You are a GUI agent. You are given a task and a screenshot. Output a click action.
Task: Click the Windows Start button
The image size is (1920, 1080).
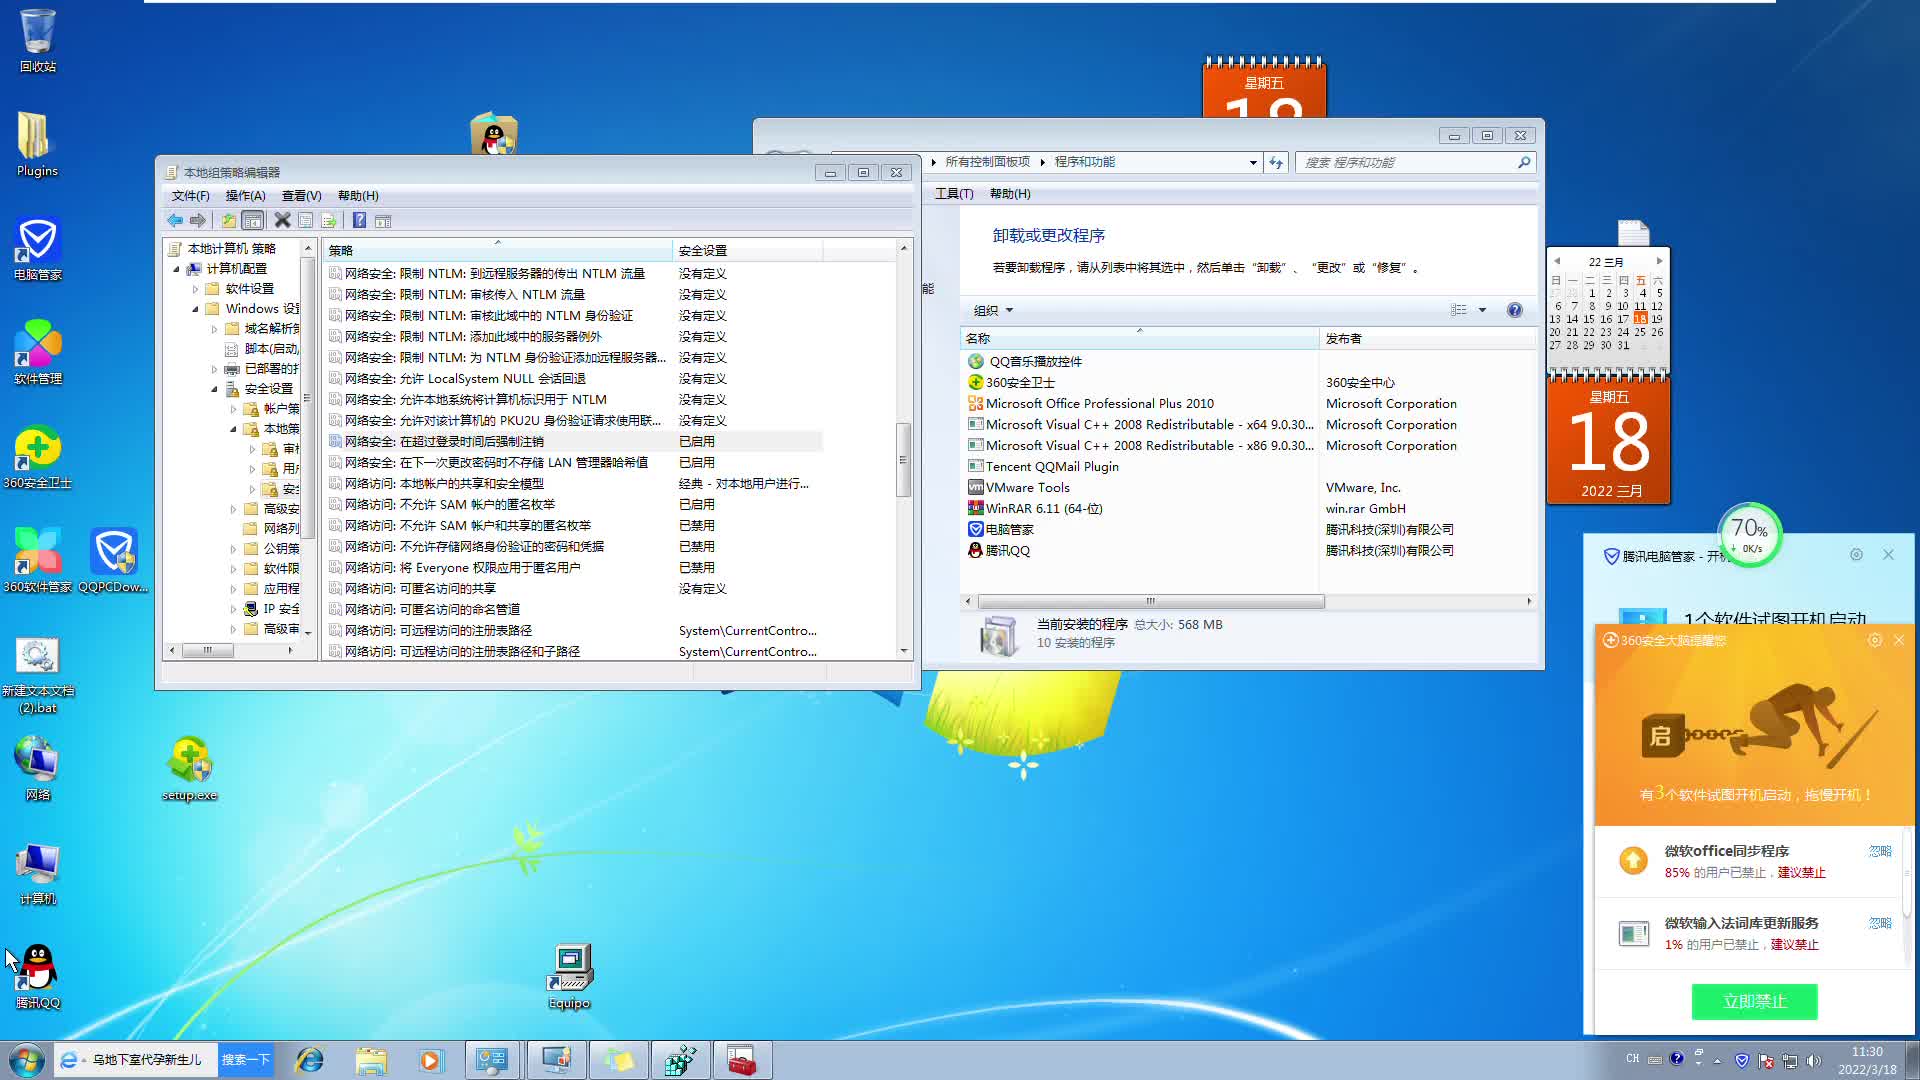tap(27, 1060)
